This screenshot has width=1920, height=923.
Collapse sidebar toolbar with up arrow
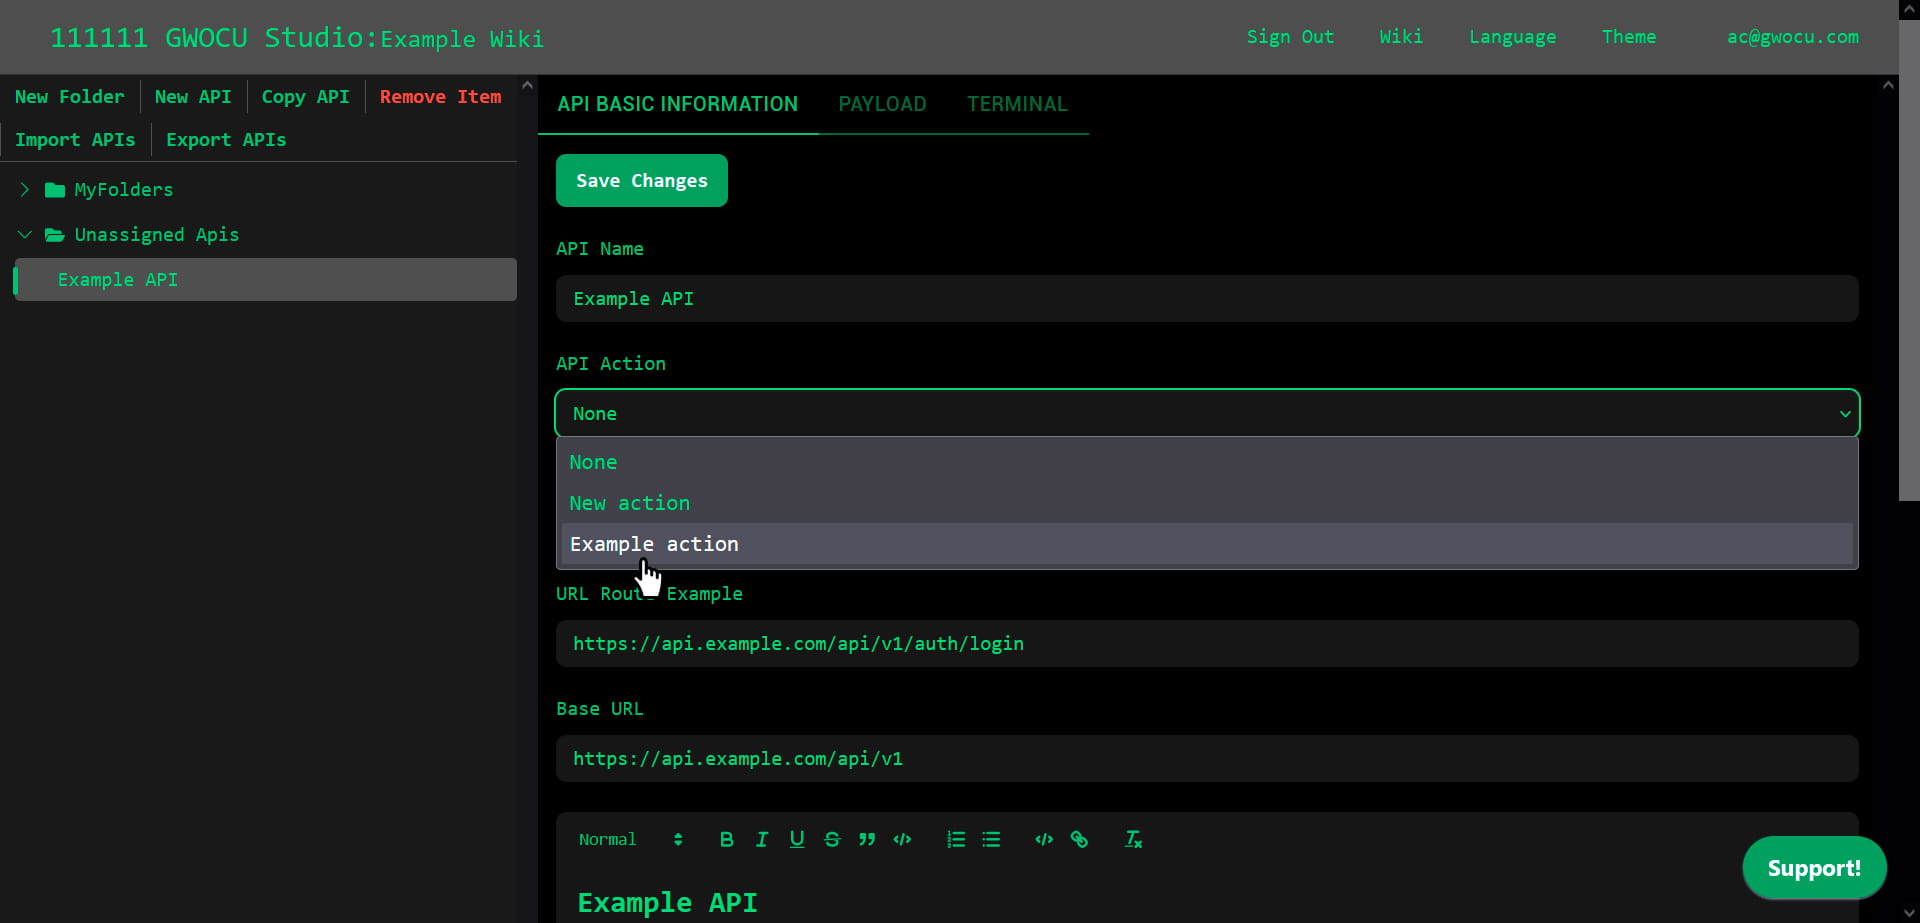point(527,85)
